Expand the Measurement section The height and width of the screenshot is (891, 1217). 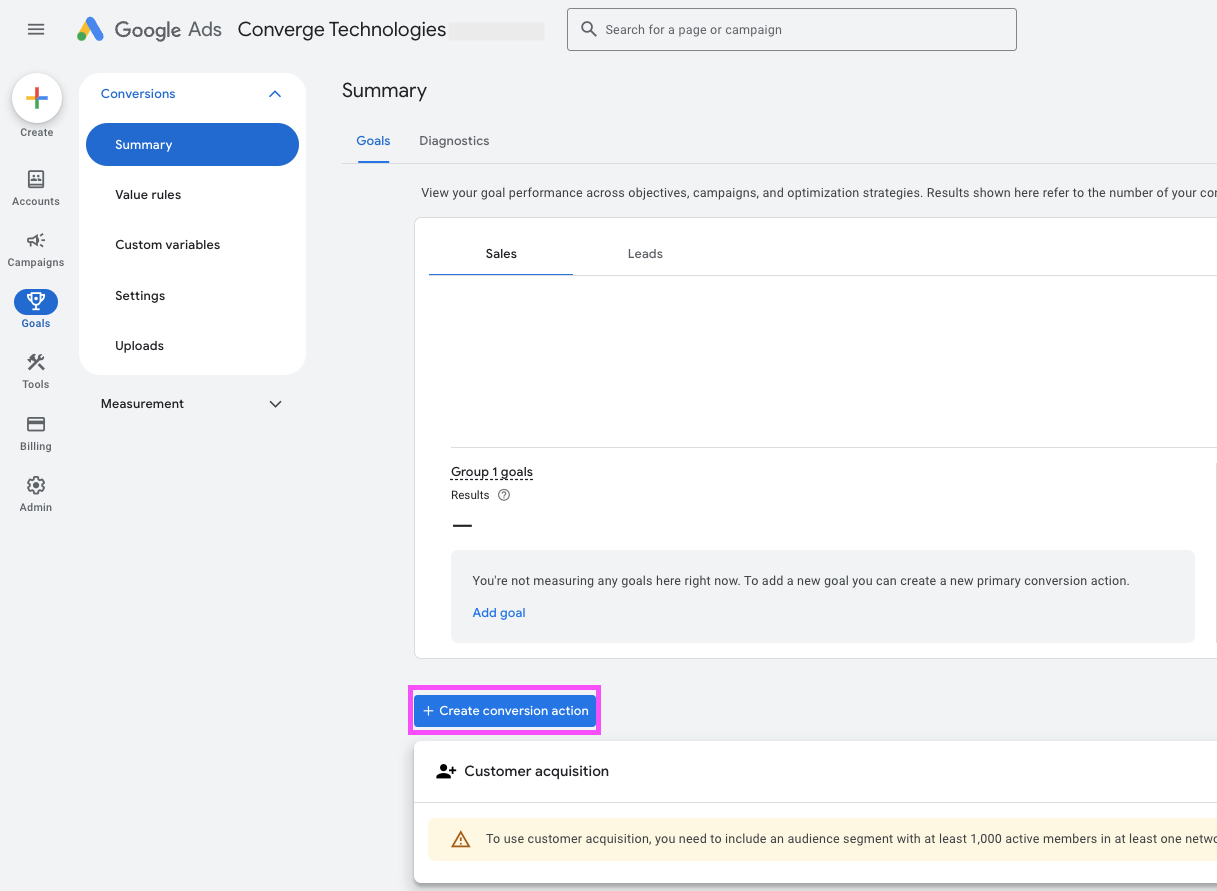[275, 404]
